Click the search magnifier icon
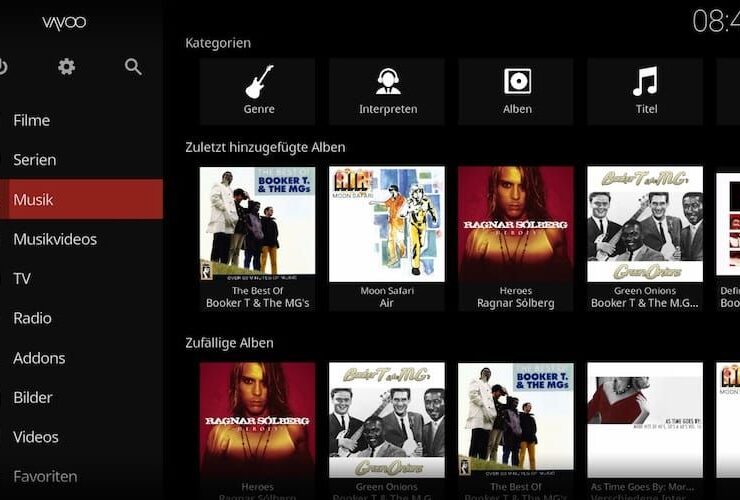Image resolution: width=740 pixels, height=500 pixels. pos(133,67)
